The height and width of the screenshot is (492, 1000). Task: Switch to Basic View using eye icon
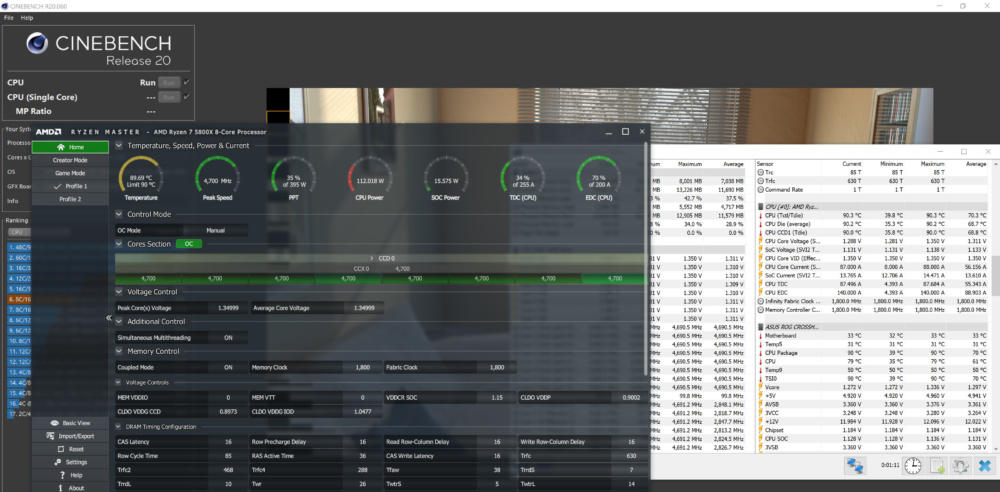[x=70, y=423]
